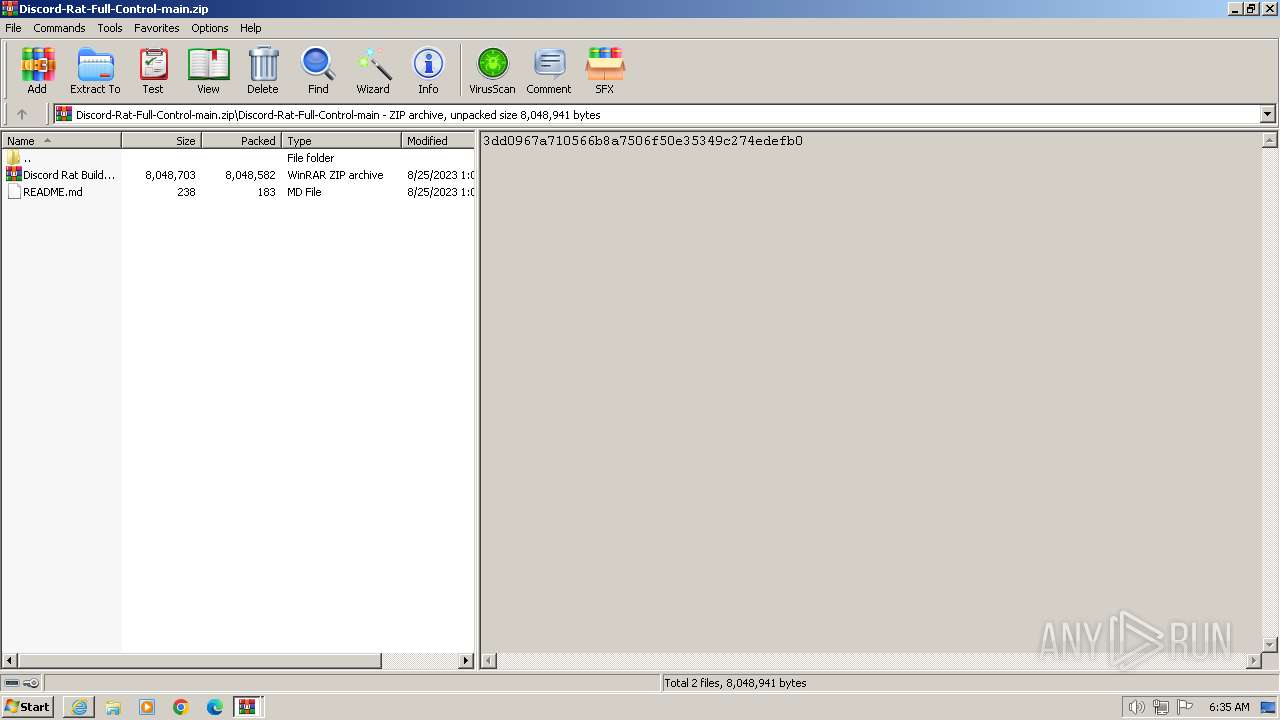The width and height of the screenshot is (1280, 720).
Task: Click the Start button
Action: tap(28, 707)
